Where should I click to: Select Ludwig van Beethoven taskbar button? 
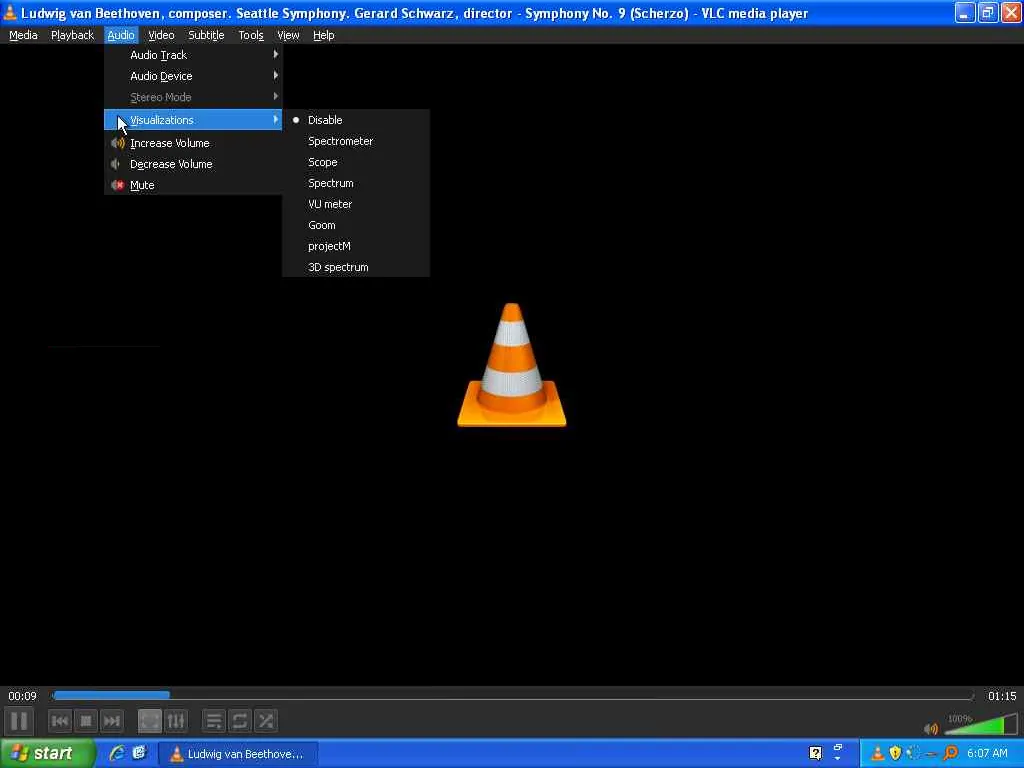point(238,754)
